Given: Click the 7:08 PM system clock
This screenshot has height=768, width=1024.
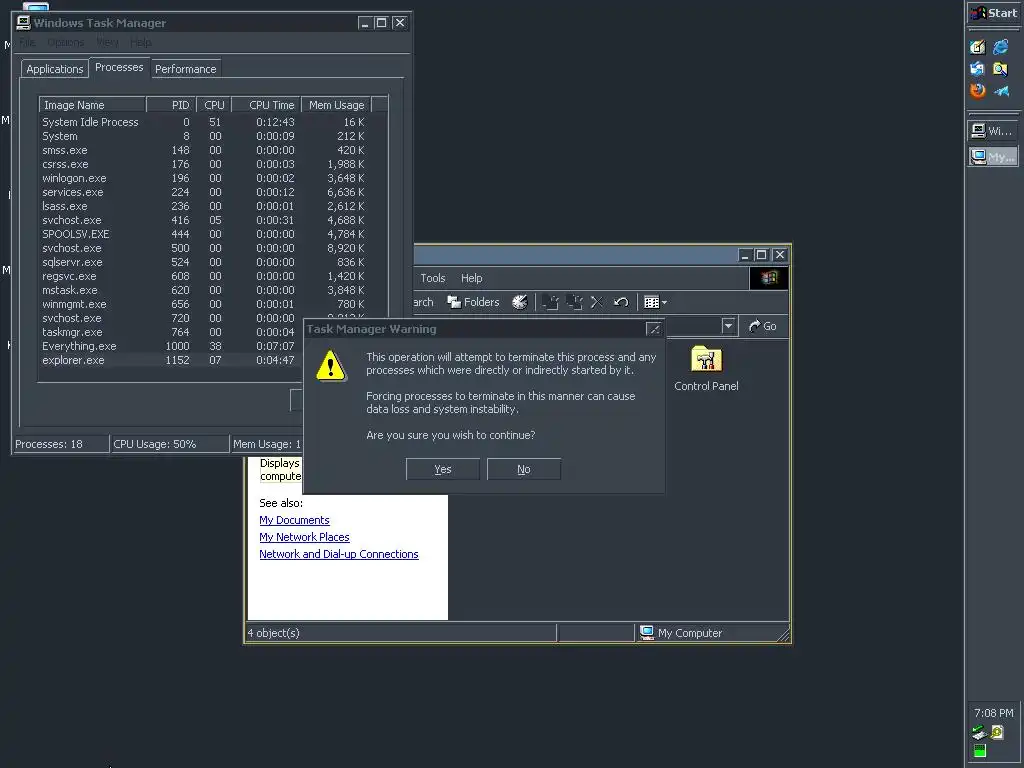Looking at the screenshot, I should (x=993, y=713).
